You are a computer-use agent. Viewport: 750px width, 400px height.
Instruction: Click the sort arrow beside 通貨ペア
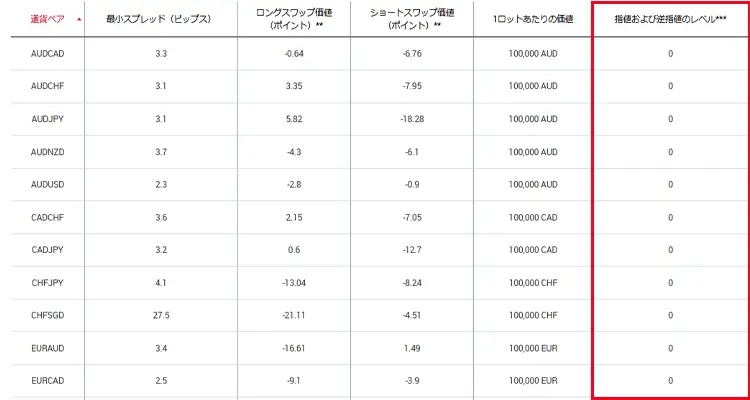click(78, 20)
